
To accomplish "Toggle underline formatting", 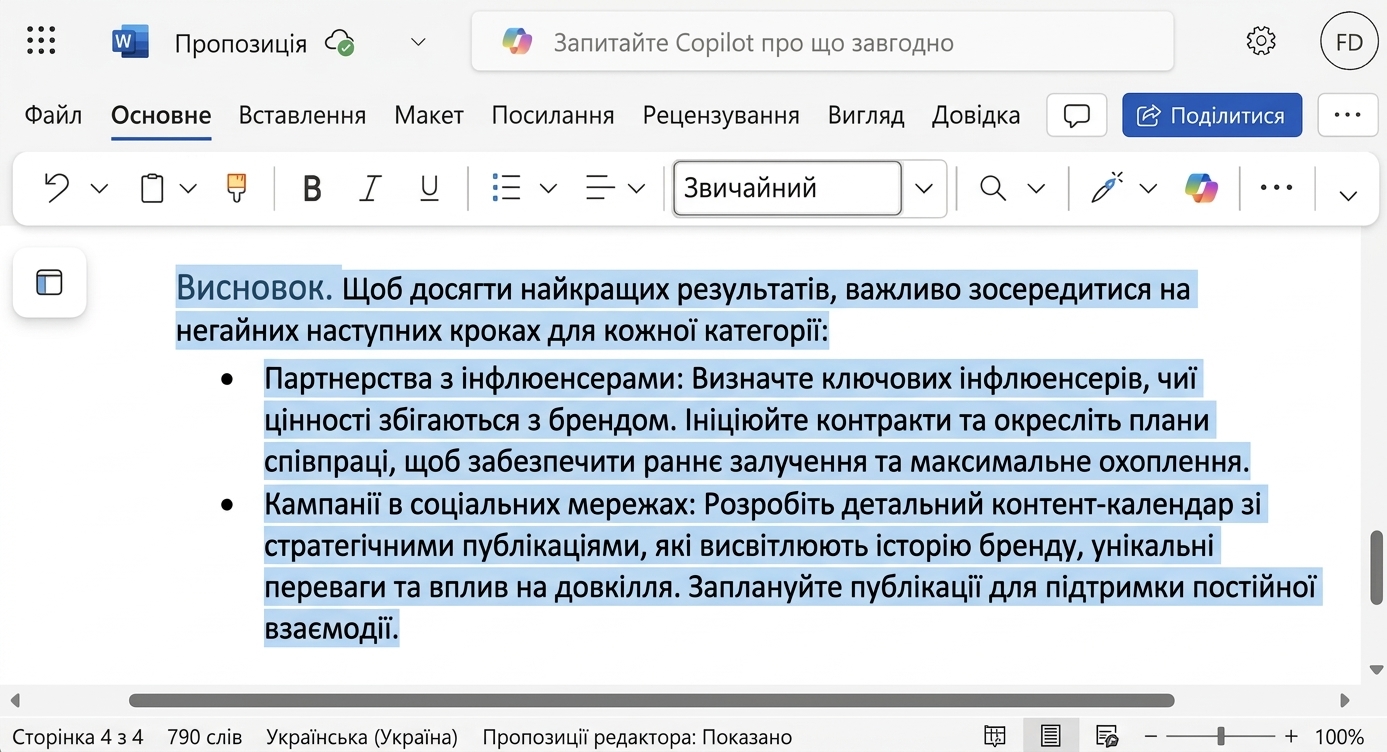I will click(x=429, y=188).
